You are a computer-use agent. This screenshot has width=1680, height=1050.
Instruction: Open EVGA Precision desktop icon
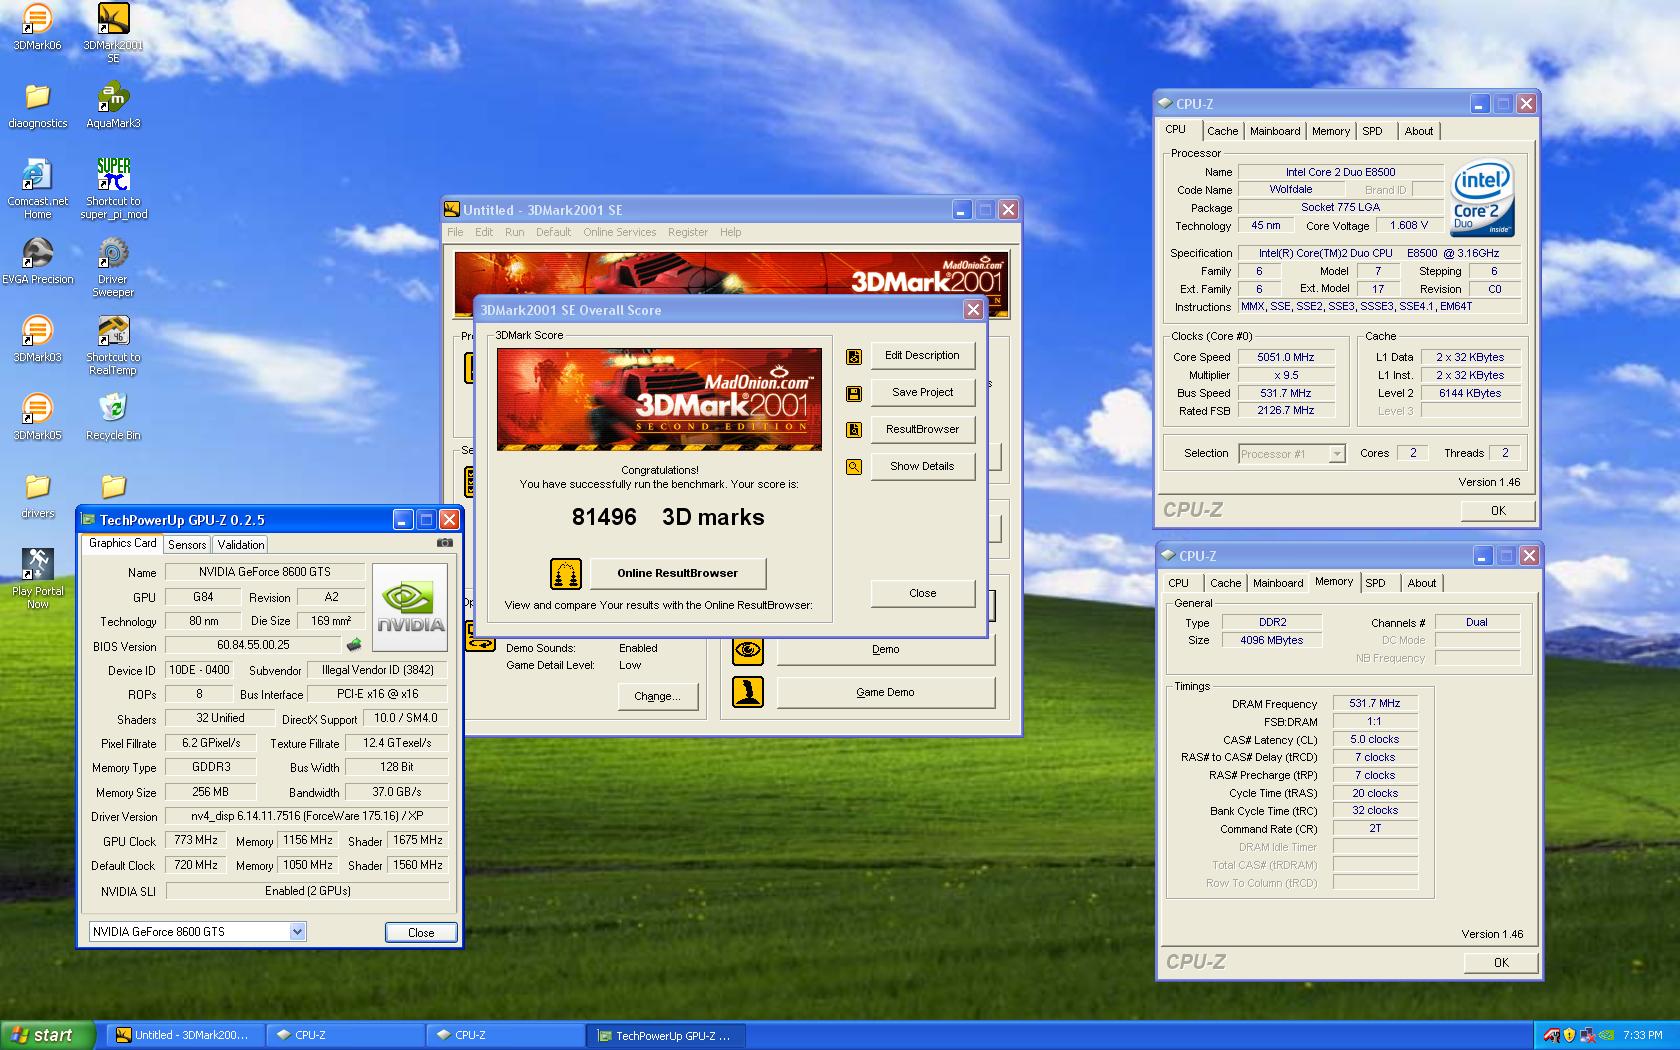tap(37, 261)
